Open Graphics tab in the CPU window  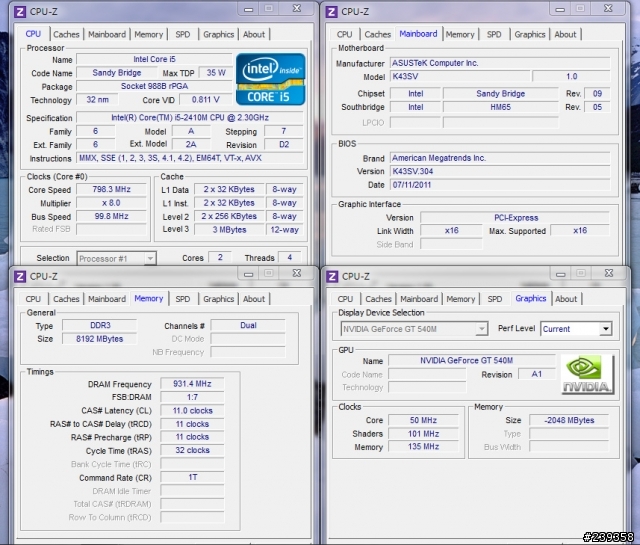(219, 34)
